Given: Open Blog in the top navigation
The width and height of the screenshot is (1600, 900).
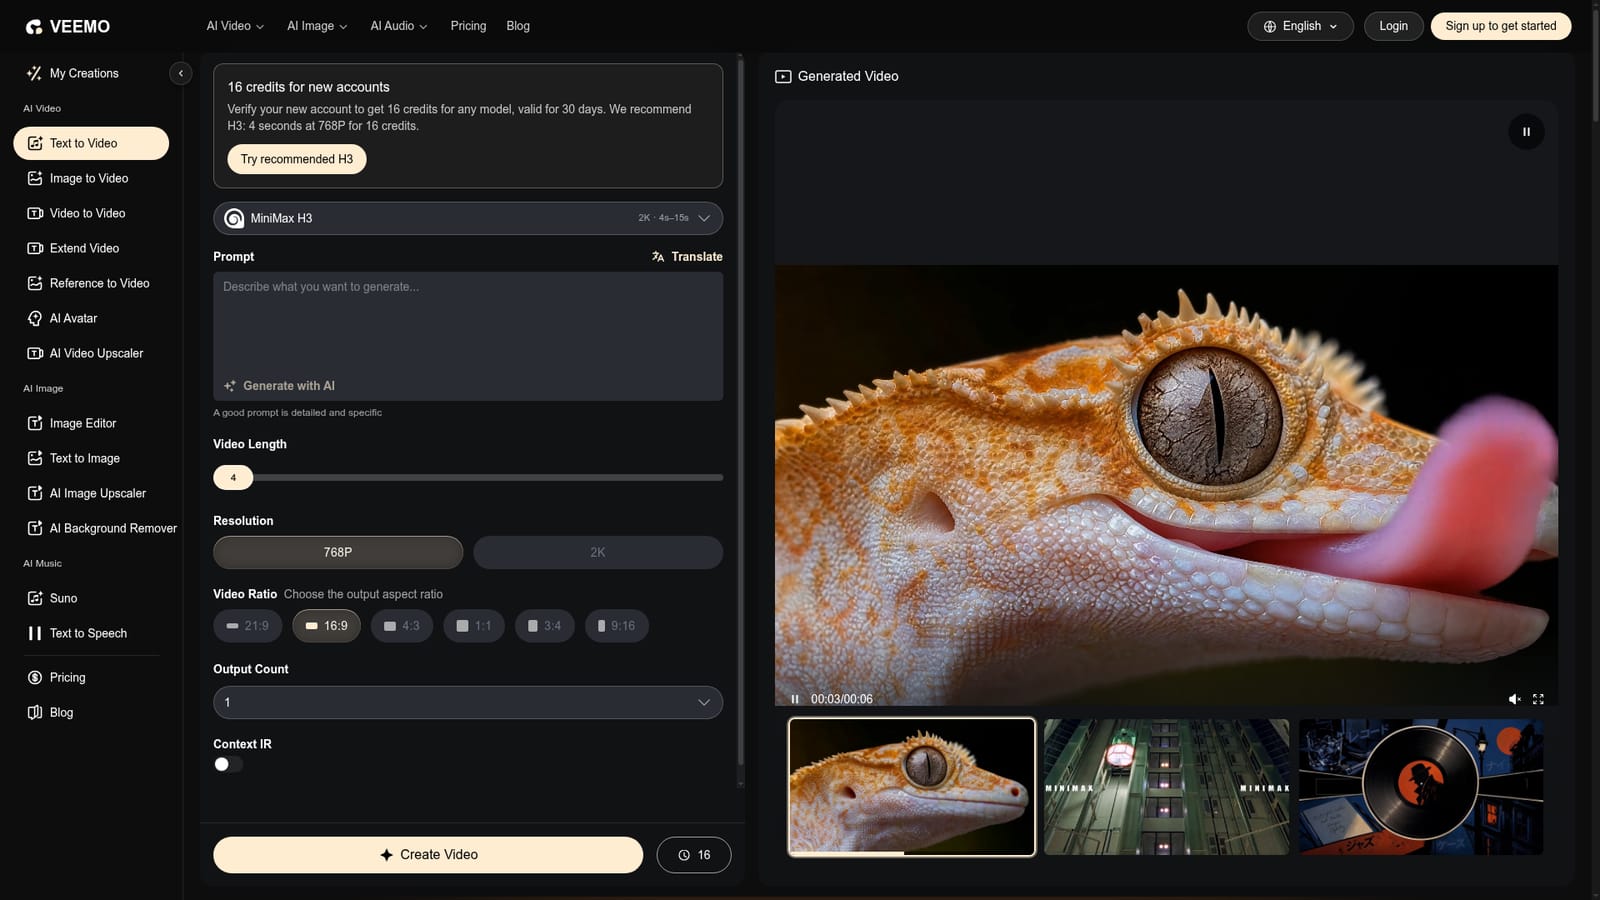Looking at the screenshot, I should [518, 26].
